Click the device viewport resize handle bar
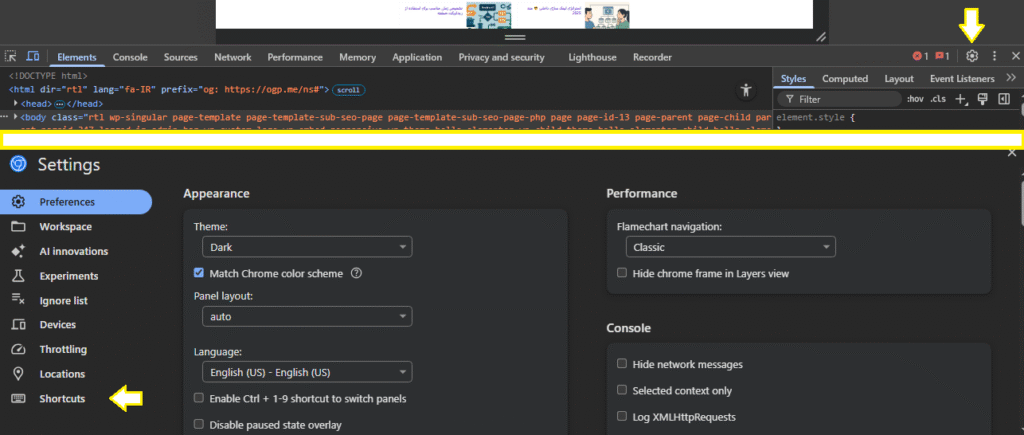The height and width of the screenshot is (435, 1024). coord(515,37)
